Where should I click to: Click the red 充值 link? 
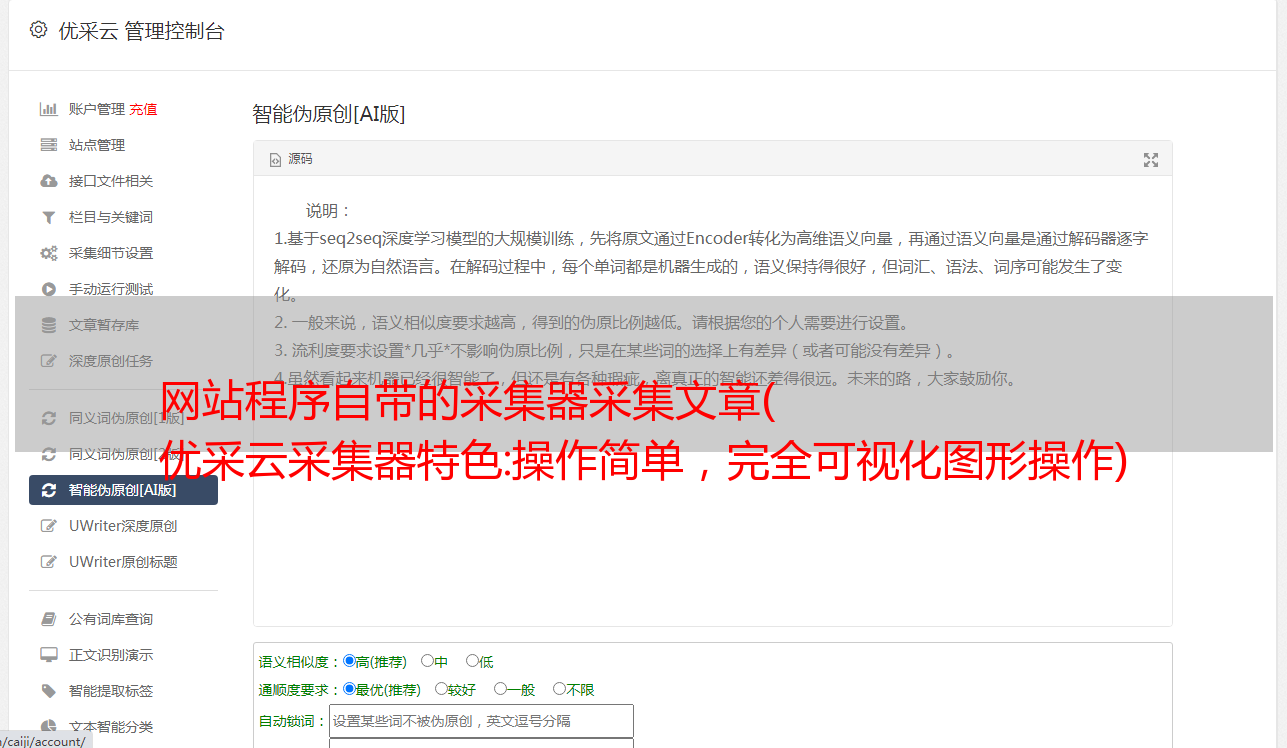coord(143,109)
